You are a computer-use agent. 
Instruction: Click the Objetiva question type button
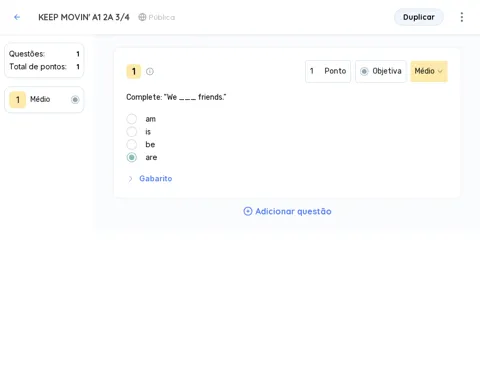point(381,71)
